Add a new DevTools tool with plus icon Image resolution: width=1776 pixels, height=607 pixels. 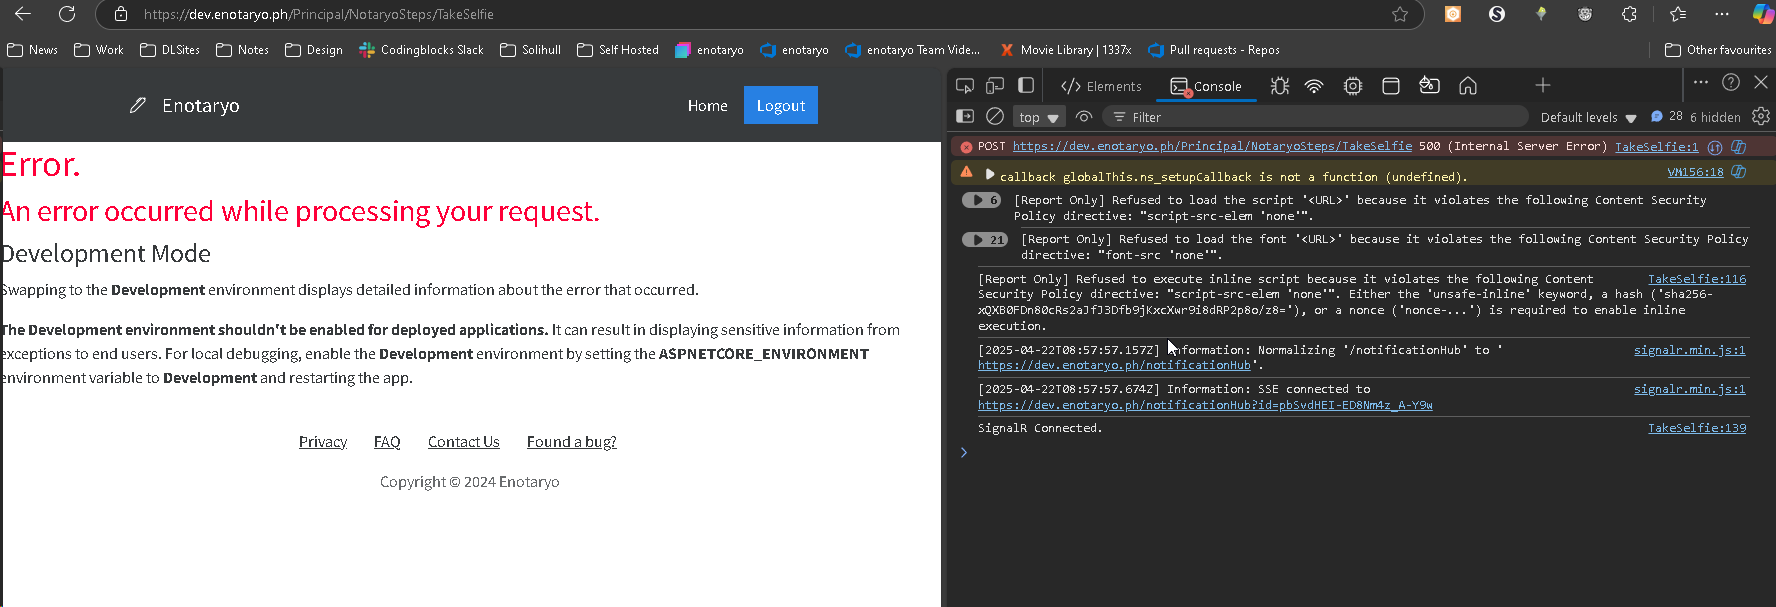[x=1543, y=86]
